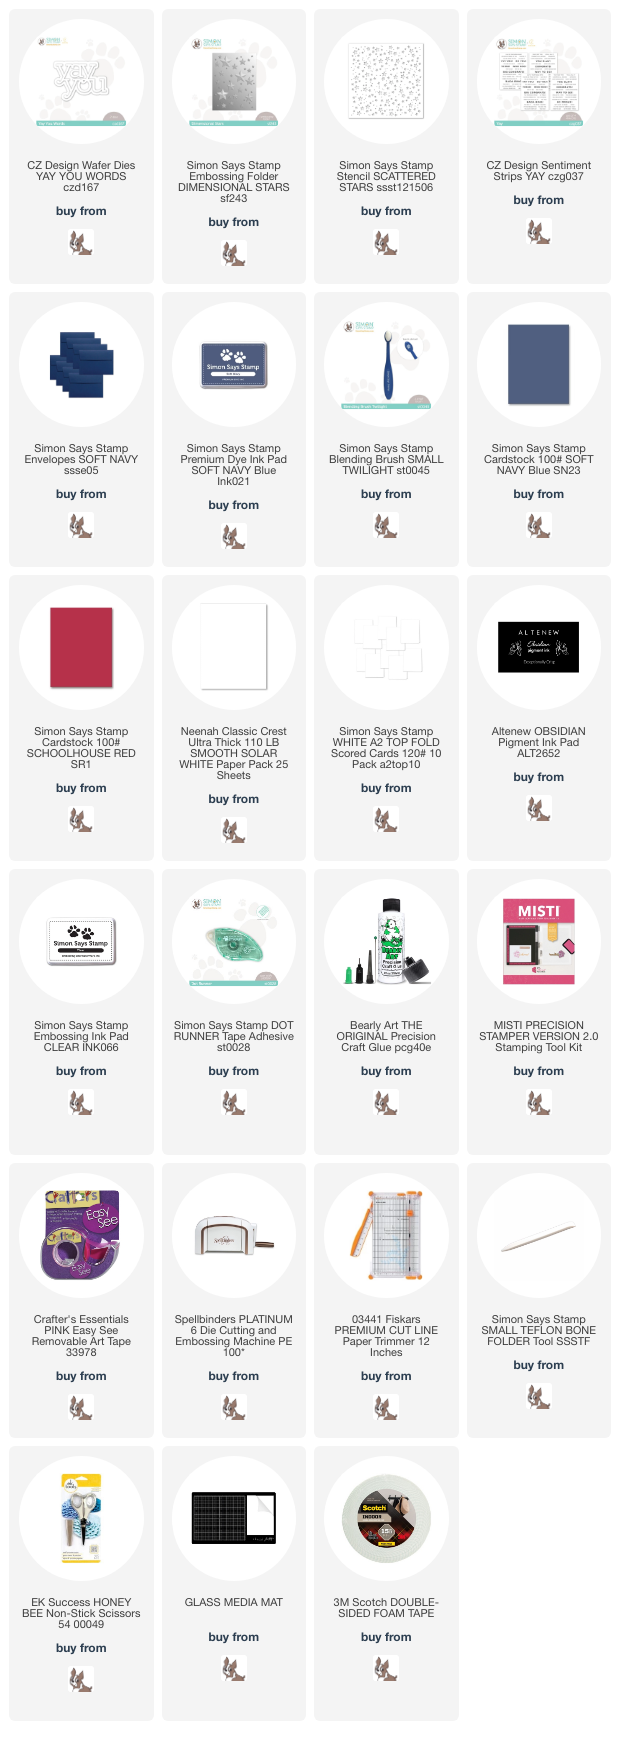Open the Blending Brush SMALL TWILIGHT image
620x1742 pixels.
click(x=386, y=364)
